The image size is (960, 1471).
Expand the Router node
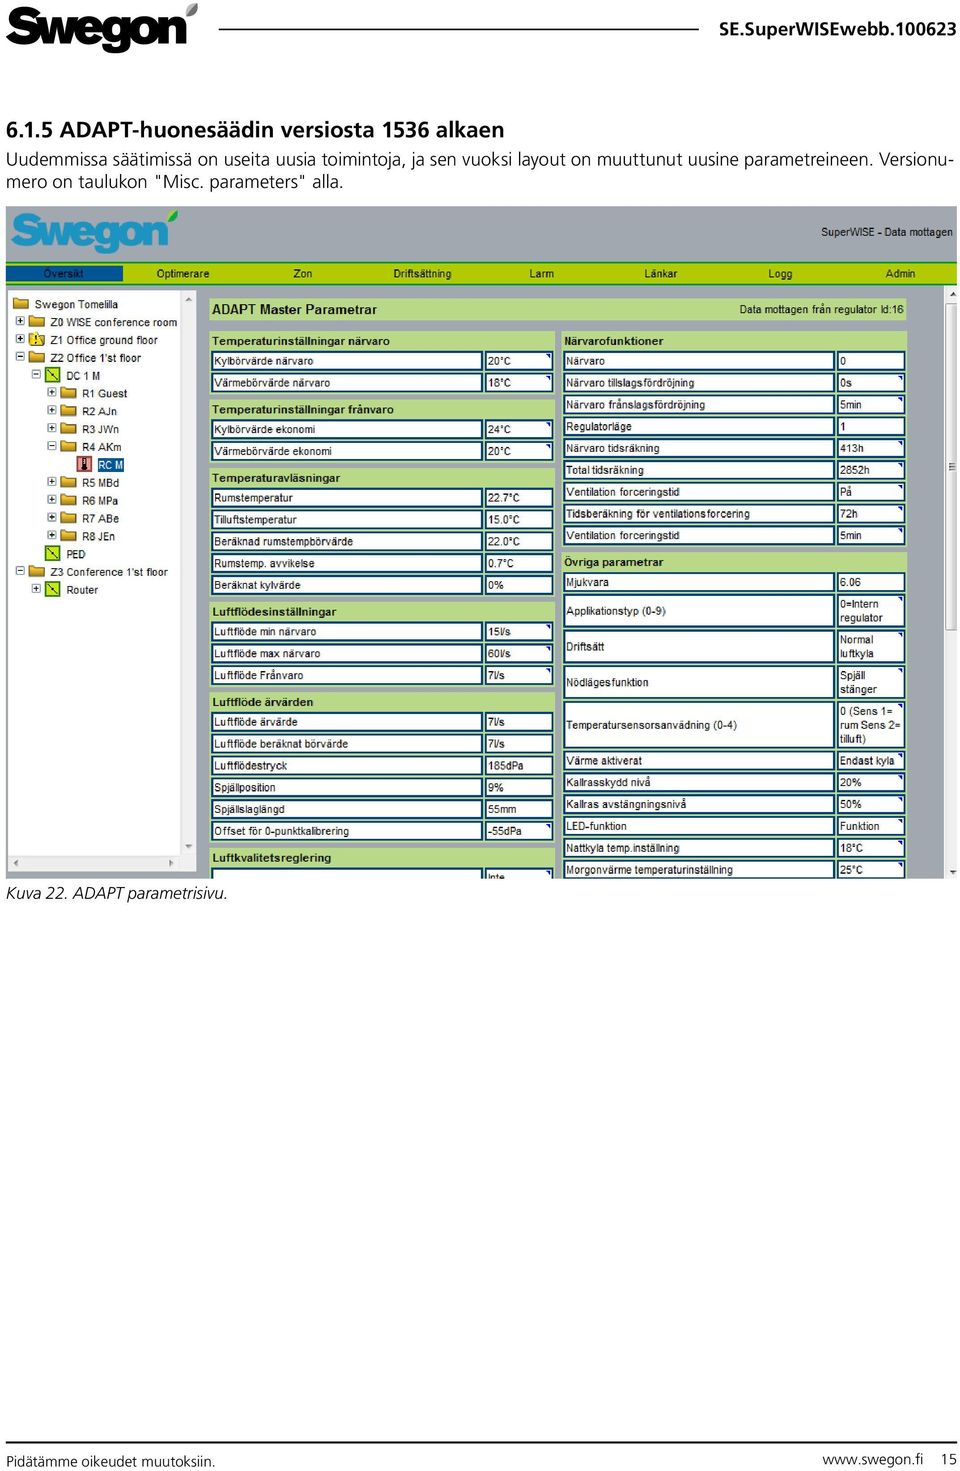(x=36, y=588)
